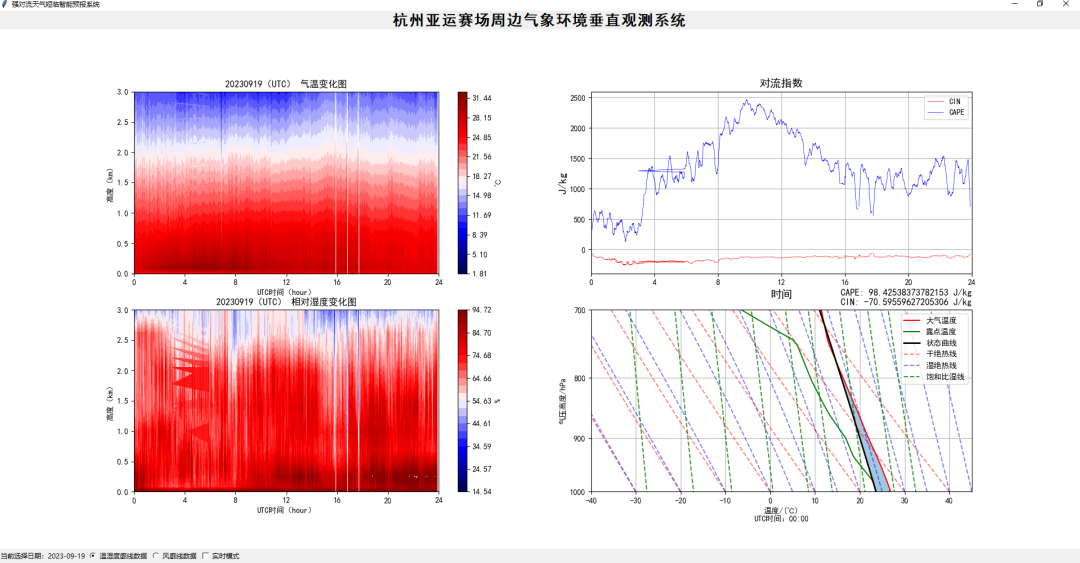The width and height of the screenshot is (1080, 563).
Task: Click the J/kg y-axis label
Action: point(563,183)
